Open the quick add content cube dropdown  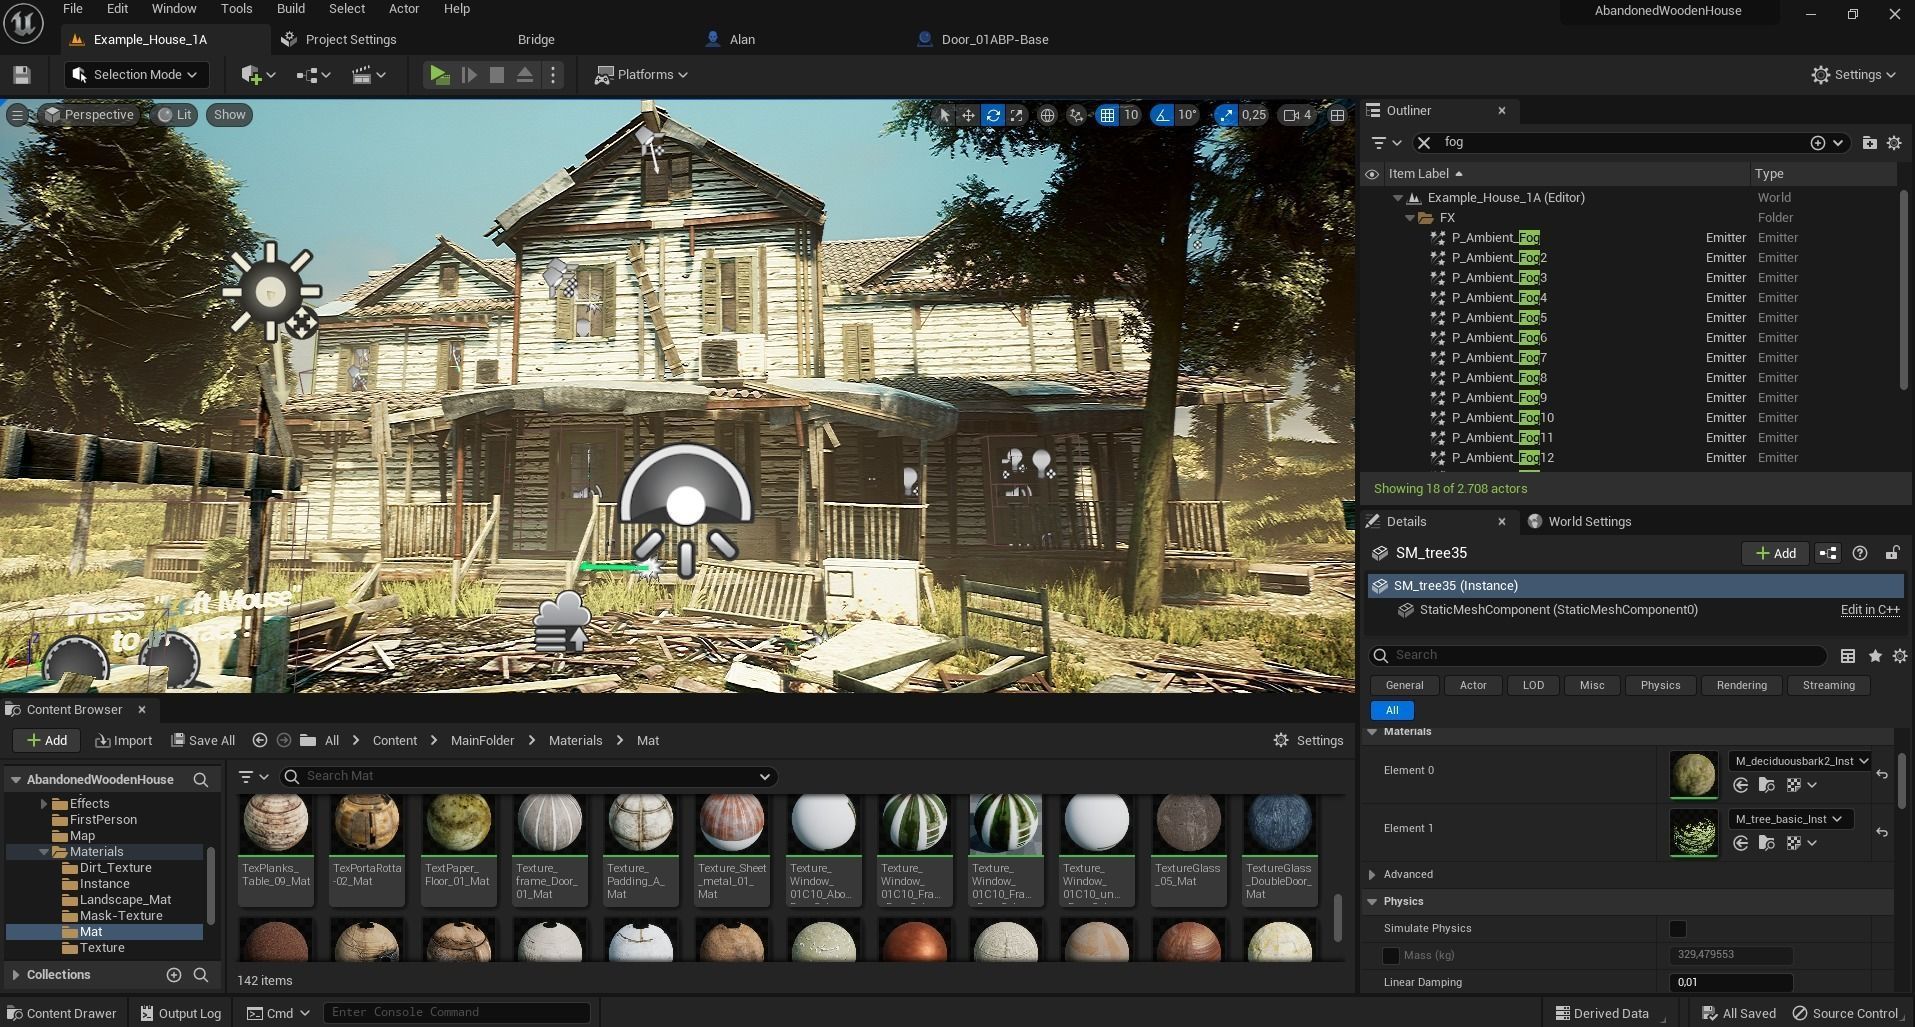pyautogui.click(x=258, y=75)
